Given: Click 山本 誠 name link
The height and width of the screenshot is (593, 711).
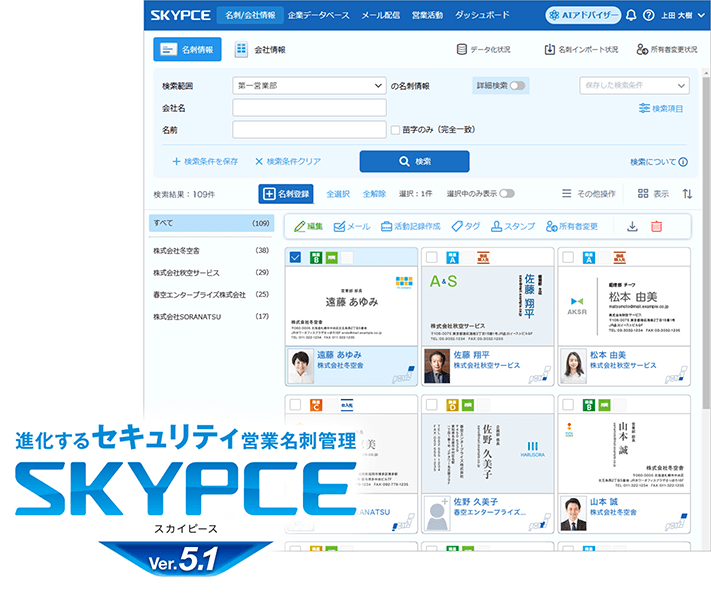Looking at the screenshot, I should tap(604, 502).
